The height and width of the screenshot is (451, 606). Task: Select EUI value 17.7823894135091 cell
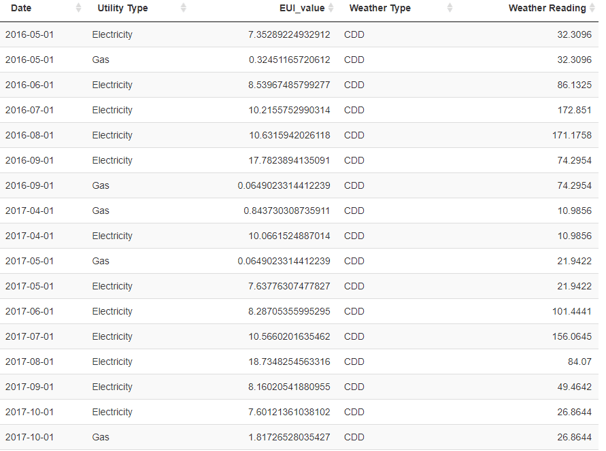click(x=289, y=160)
